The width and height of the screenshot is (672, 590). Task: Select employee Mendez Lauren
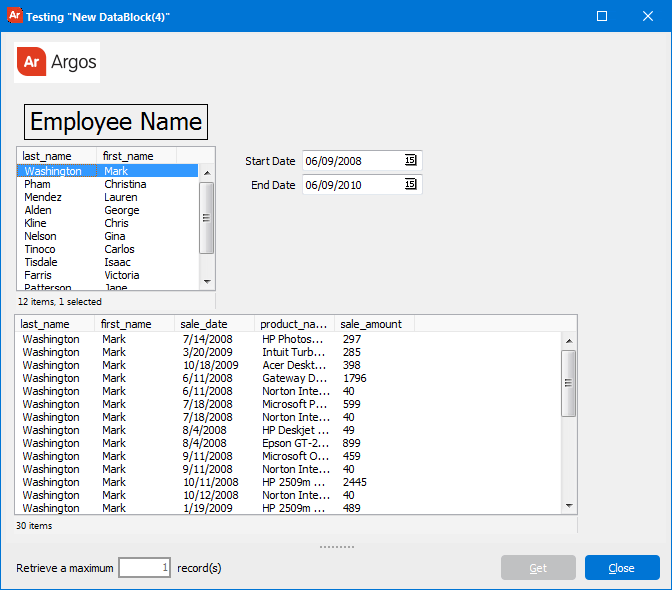click(108, 197)
